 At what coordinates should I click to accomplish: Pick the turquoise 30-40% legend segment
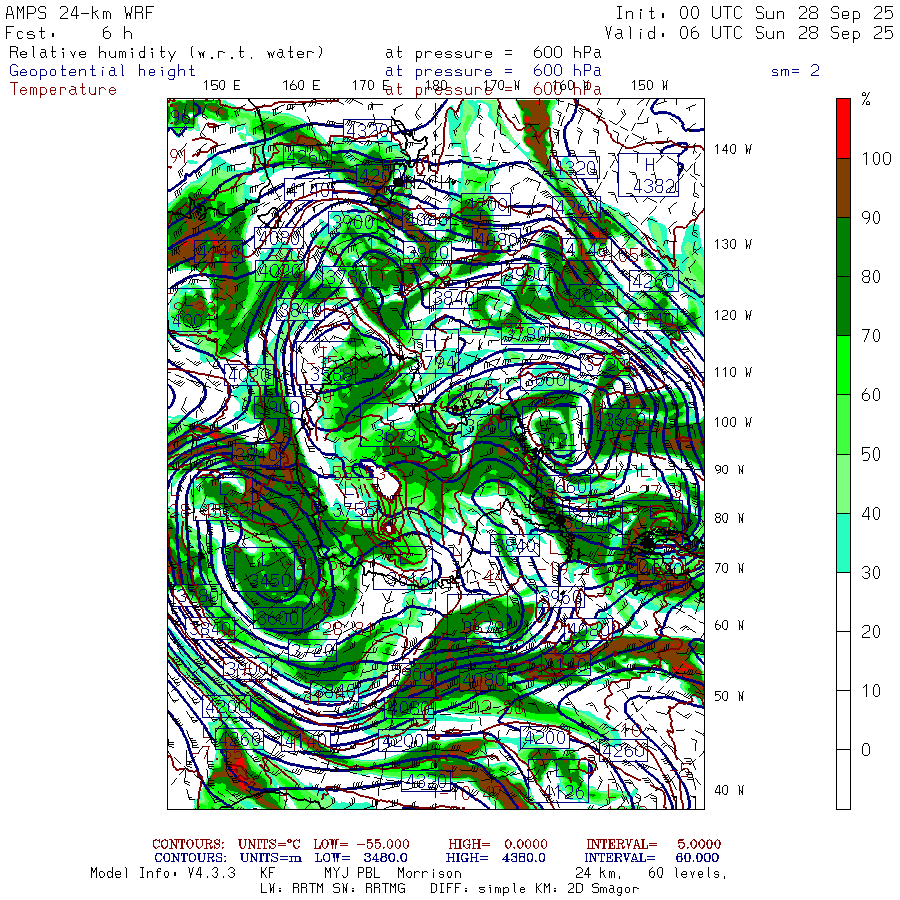click(x=844, y=542)
